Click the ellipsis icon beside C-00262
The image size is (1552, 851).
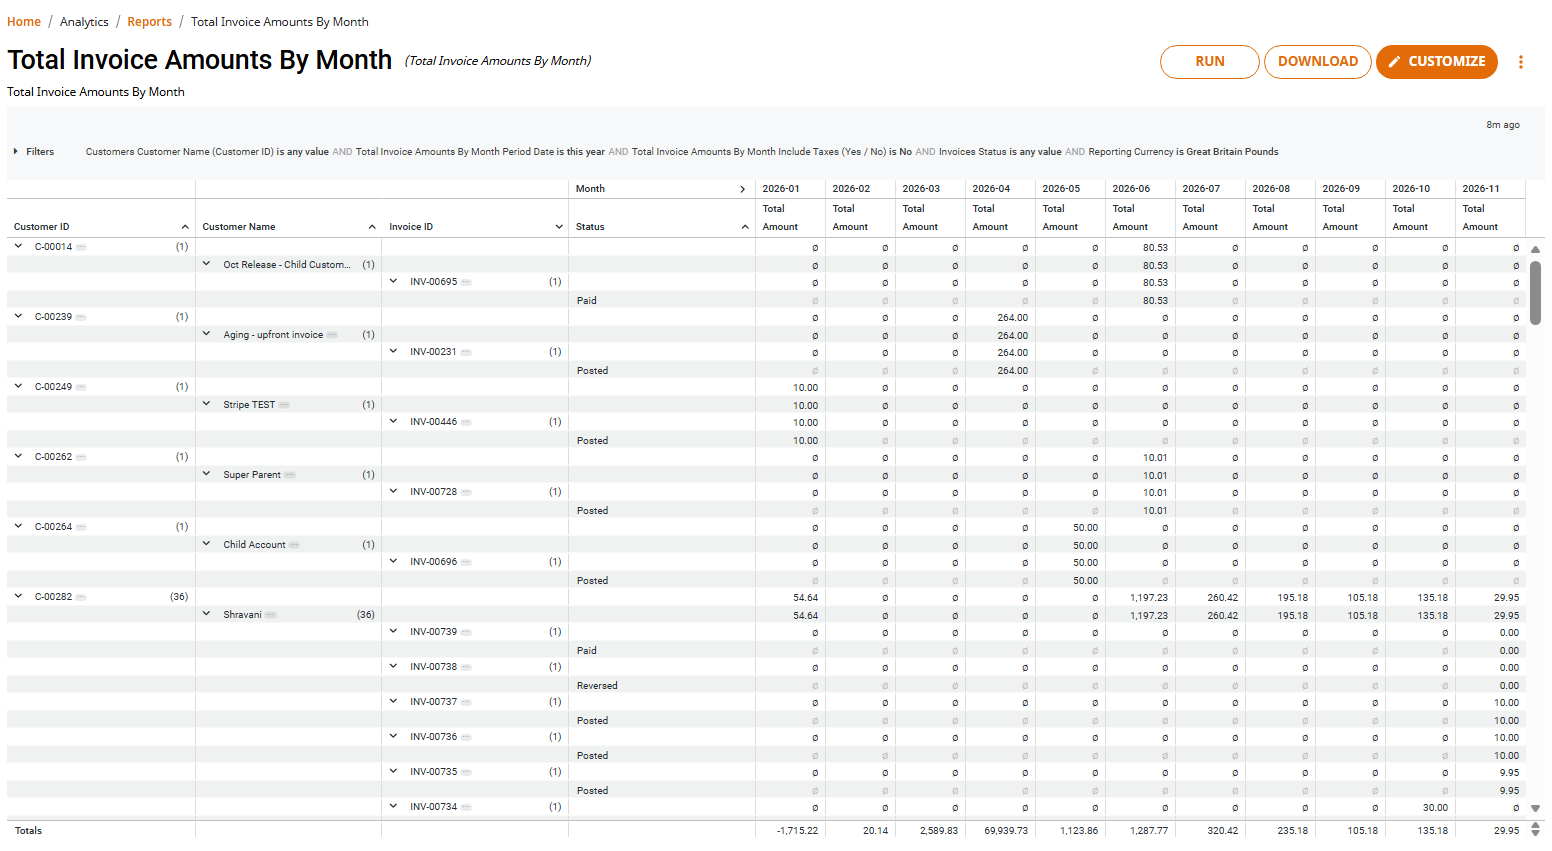[x=81, y=457]
